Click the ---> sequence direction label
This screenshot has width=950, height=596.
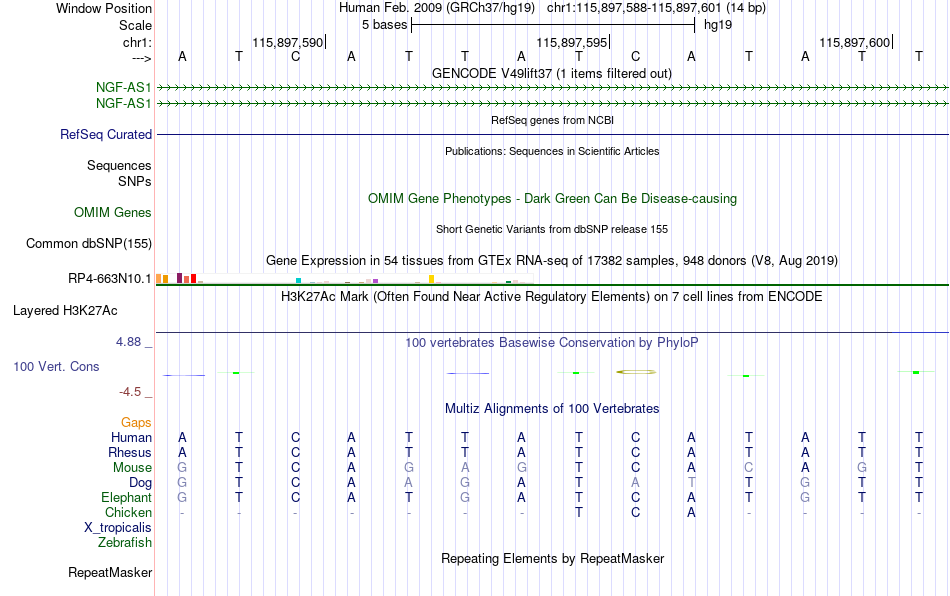(142, 58)
